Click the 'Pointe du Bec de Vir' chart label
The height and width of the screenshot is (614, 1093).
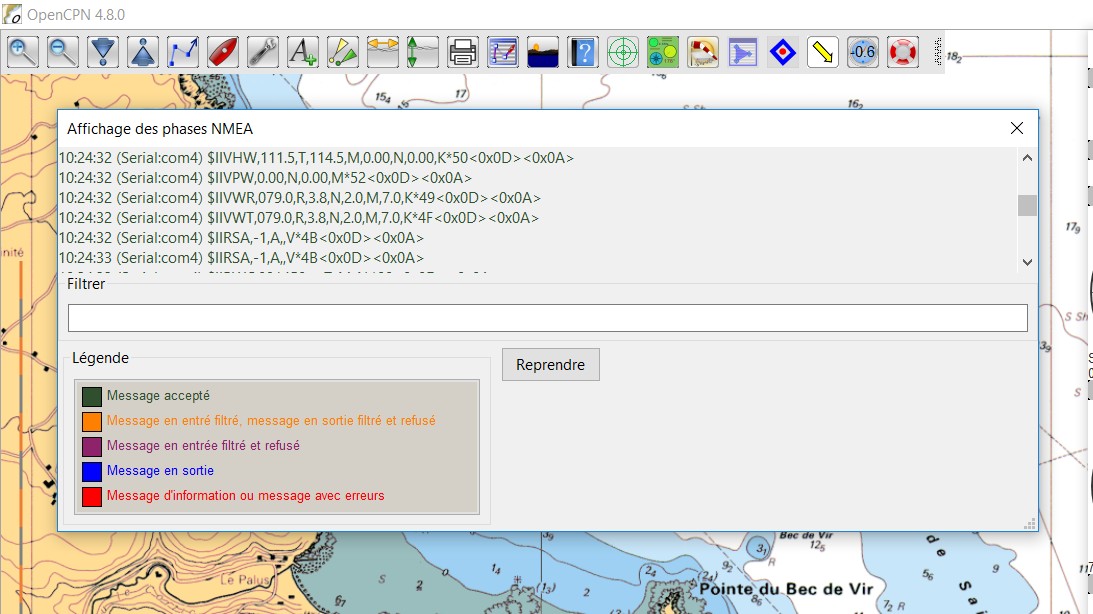786,590
